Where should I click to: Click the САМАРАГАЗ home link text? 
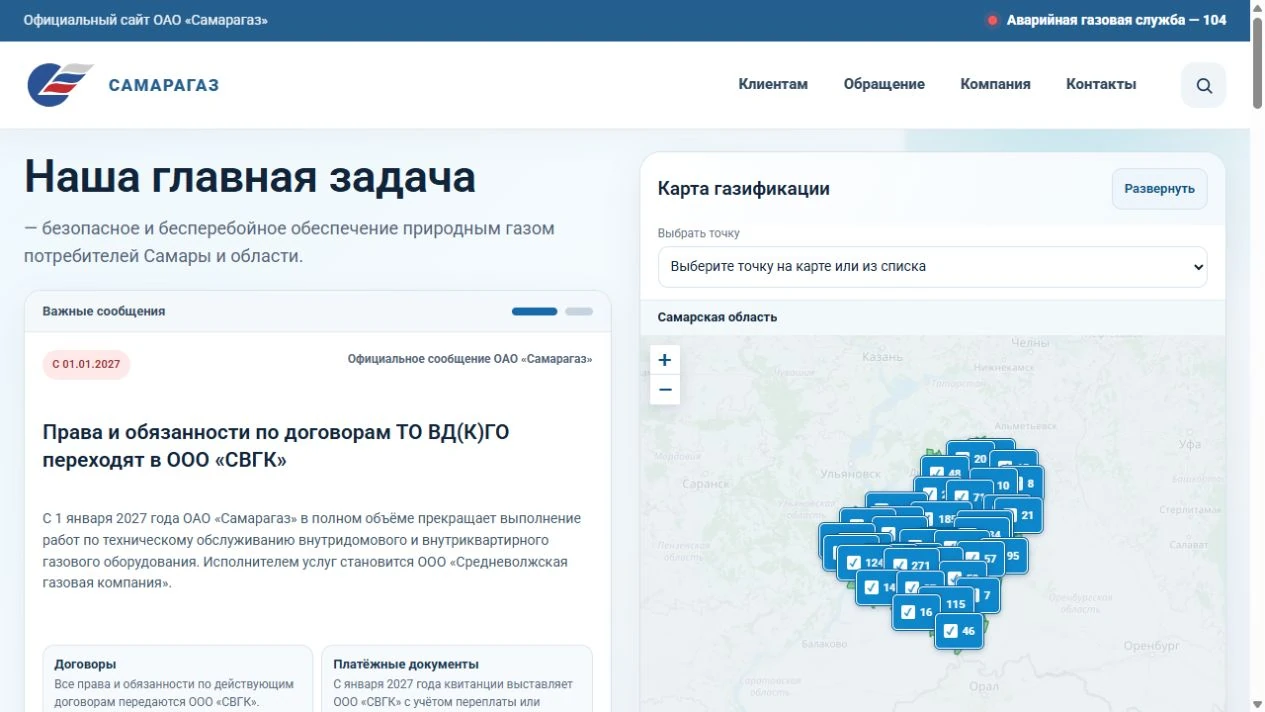point(164,85)
